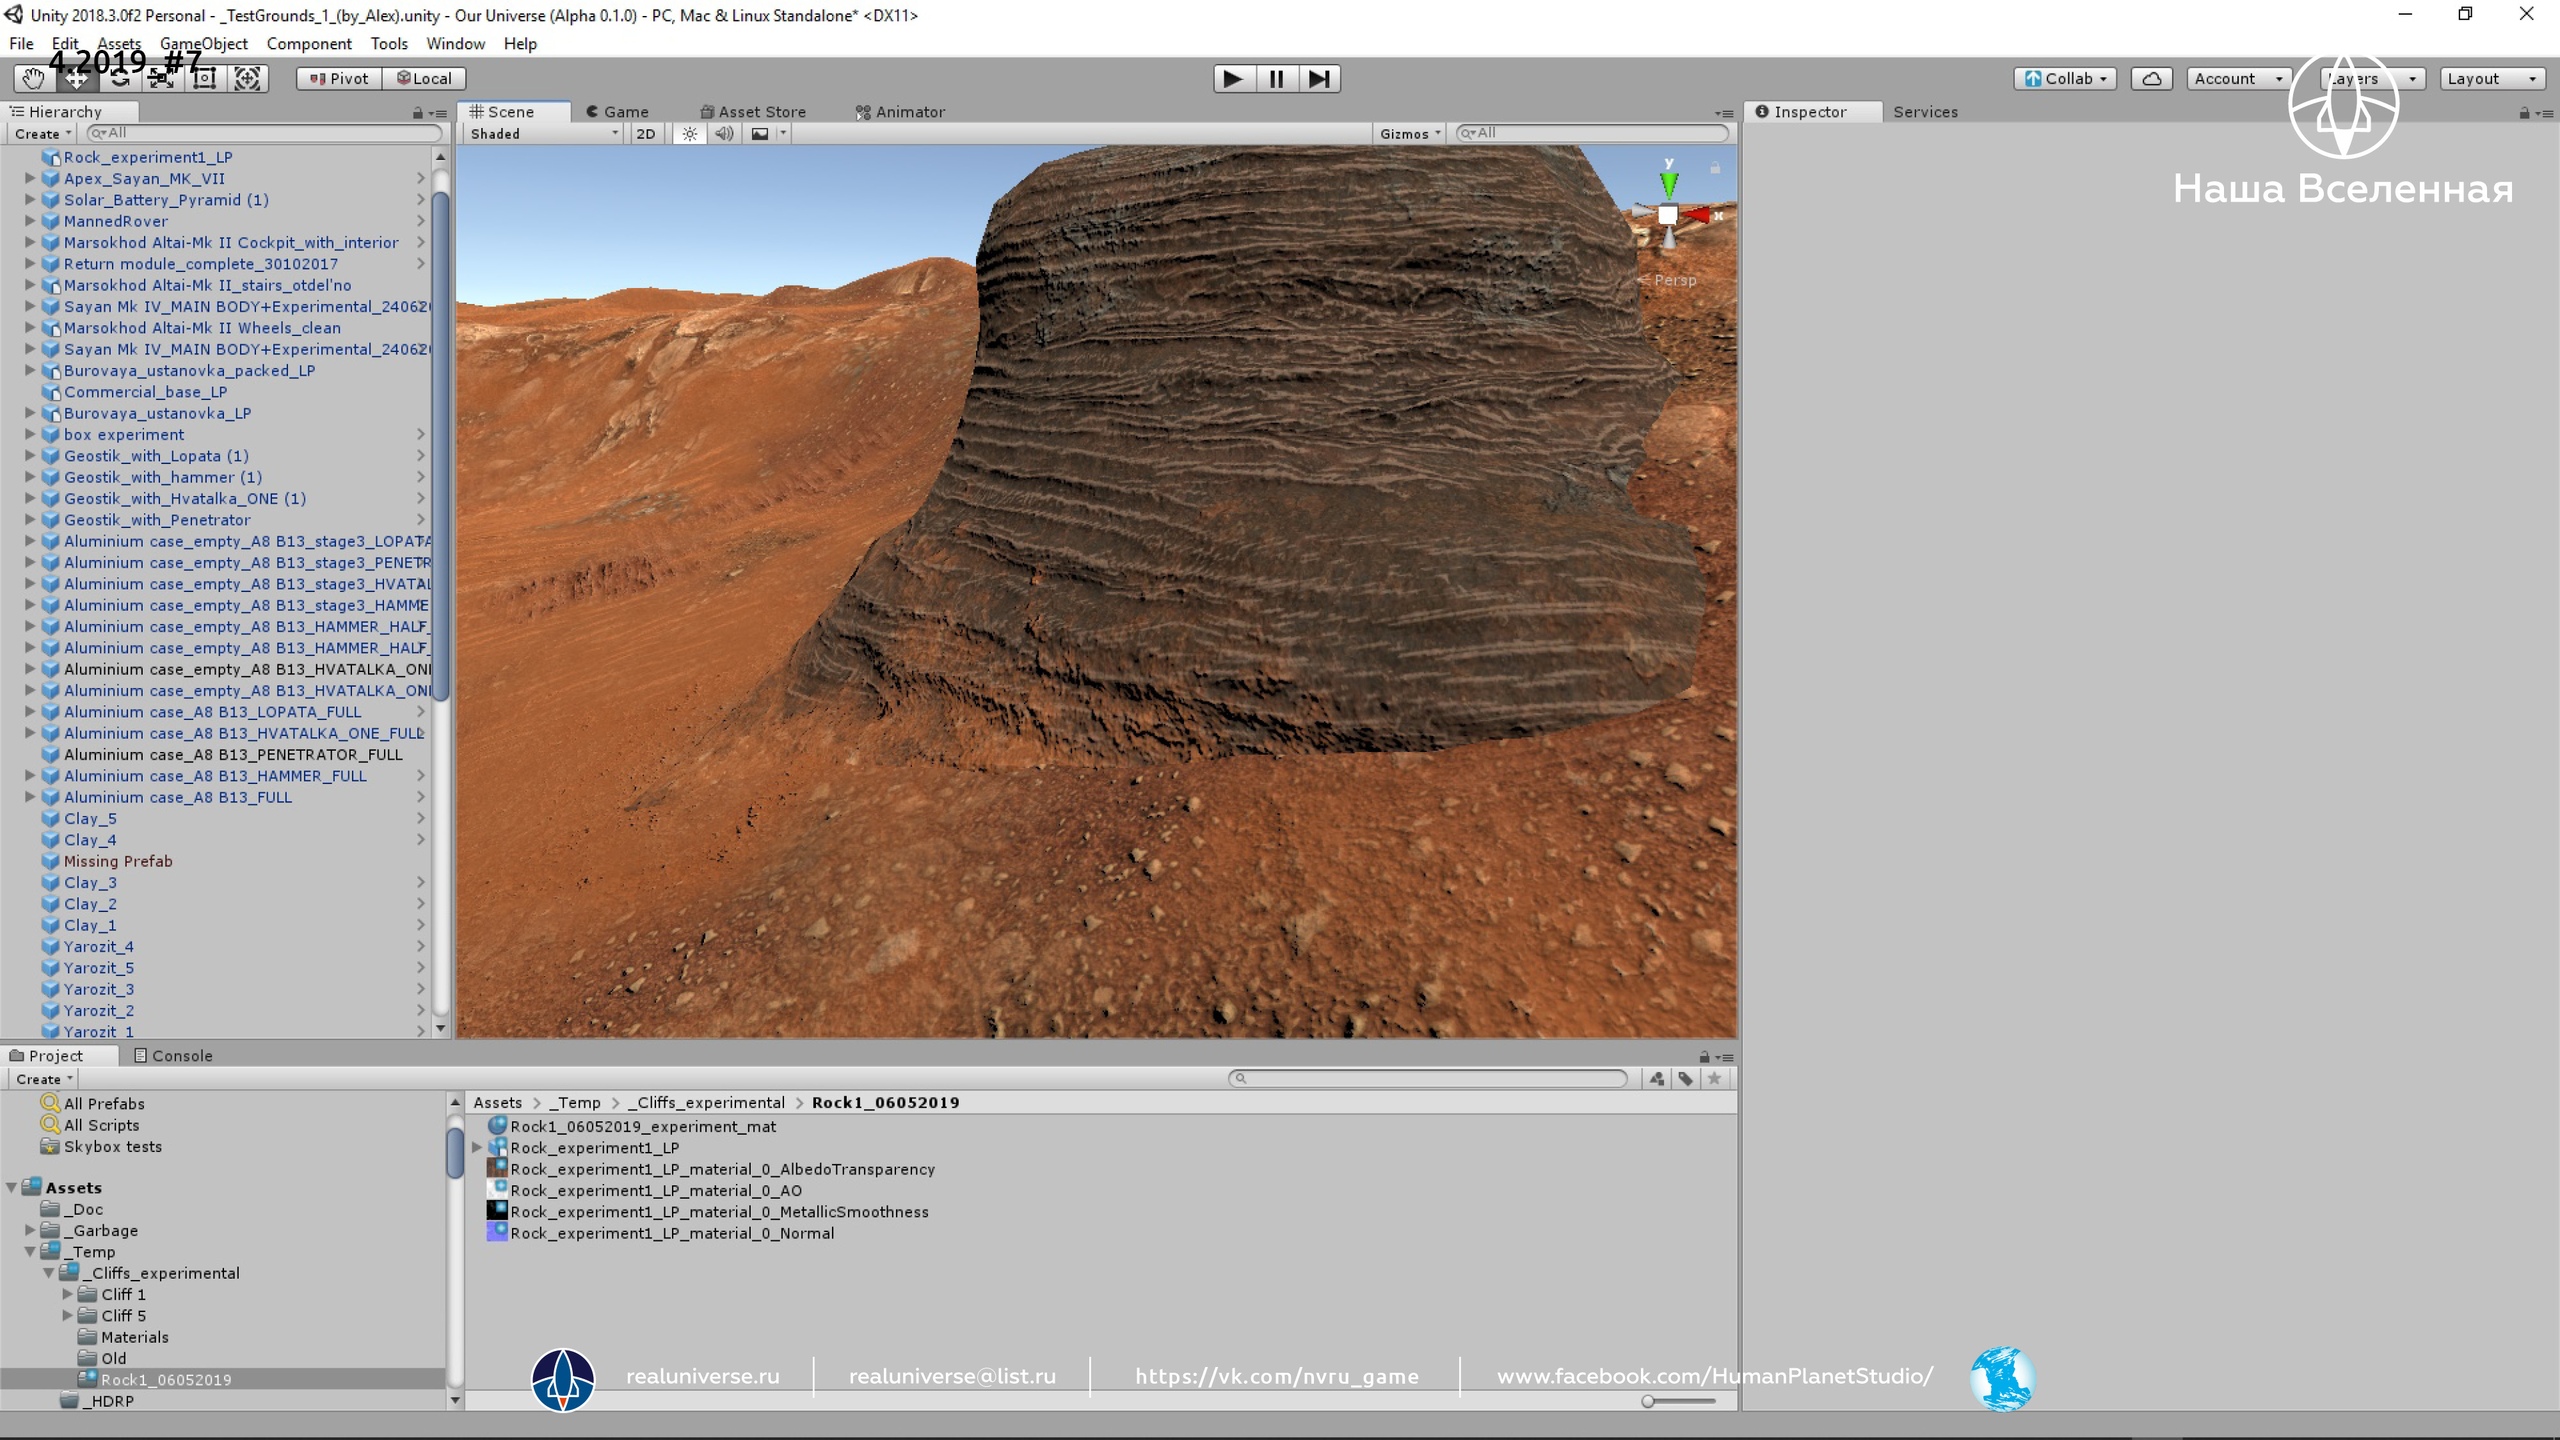Select the Hand tool in toolbar

tap(33, 78)
